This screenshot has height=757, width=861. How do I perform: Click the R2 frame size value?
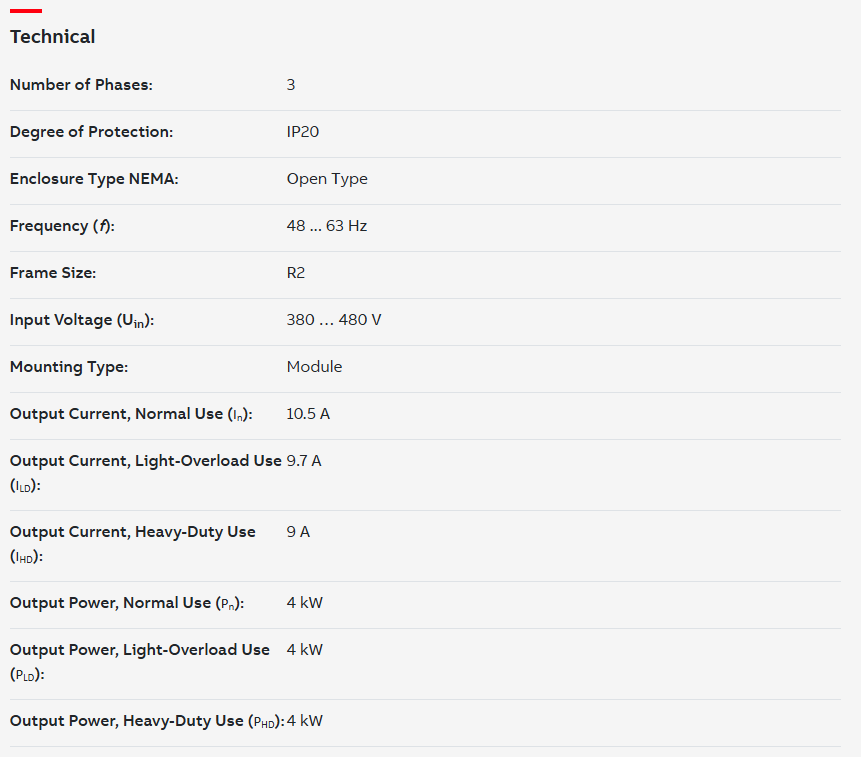(x=296, y=273)
